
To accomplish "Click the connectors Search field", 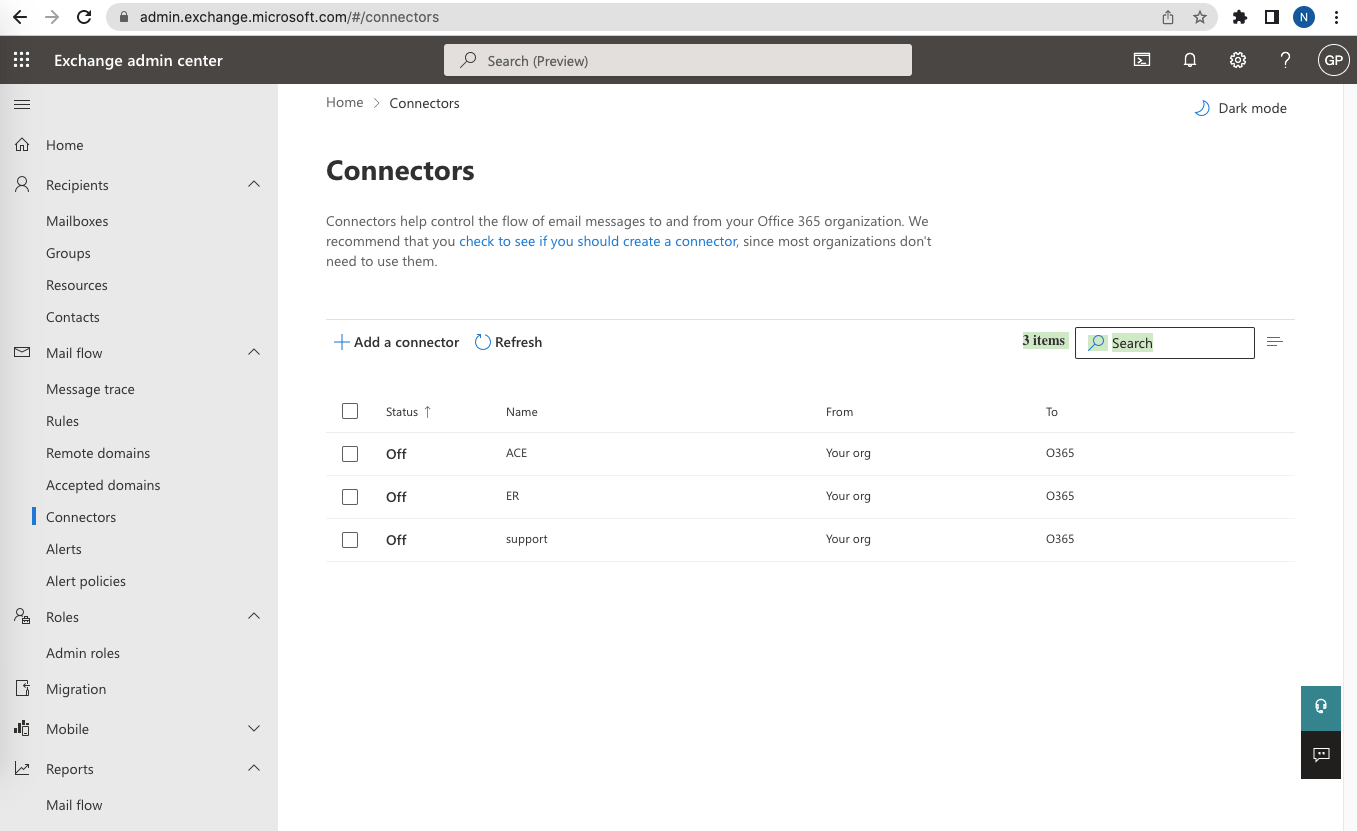I will (x=1165, y=343).
